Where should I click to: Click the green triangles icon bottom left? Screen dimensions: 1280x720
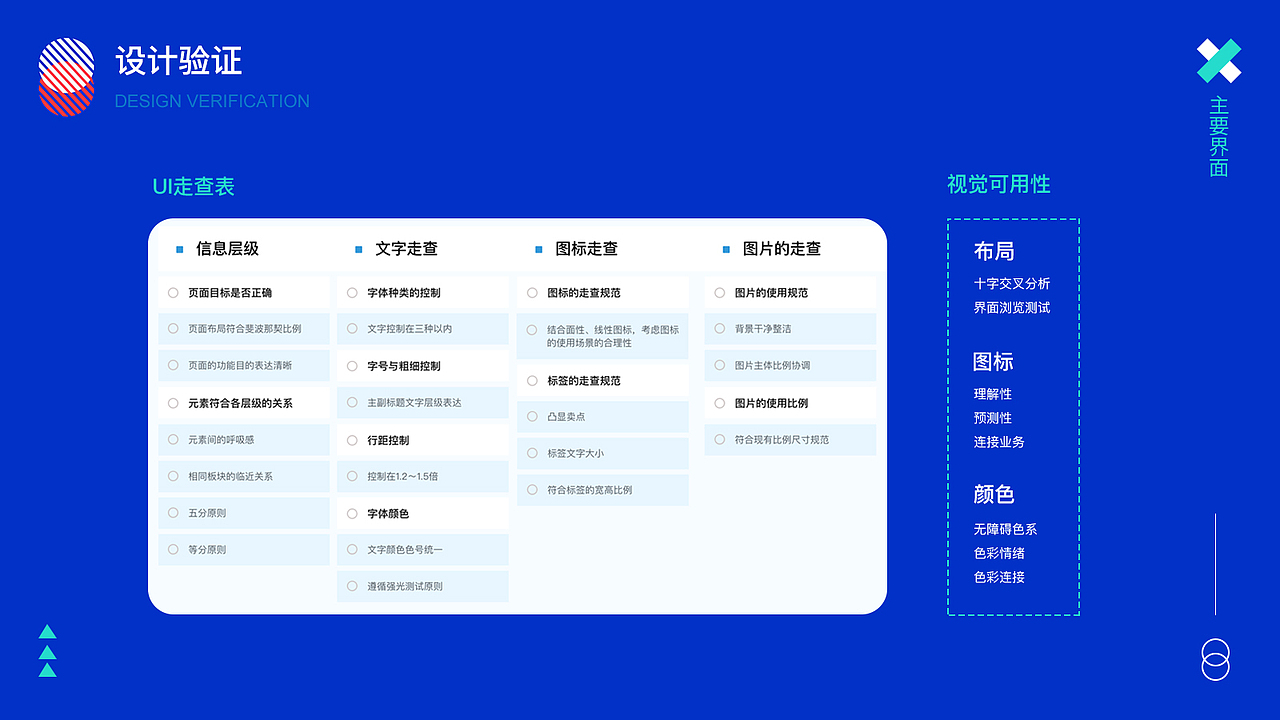coord(47,651)
